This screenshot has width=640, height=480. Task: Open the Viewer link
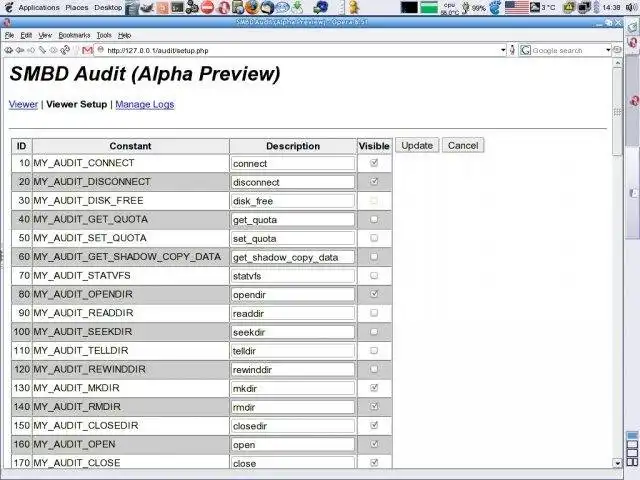[x=23, y=104]
